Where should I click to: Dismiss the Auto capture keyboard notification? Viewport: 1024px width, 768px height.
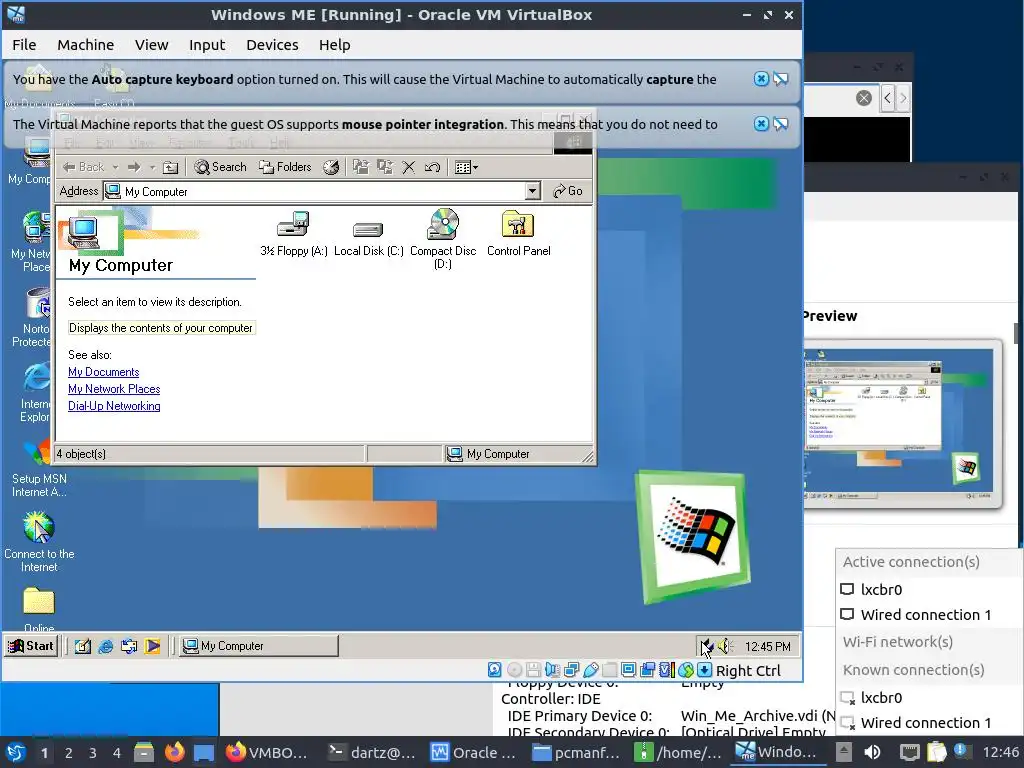coord(761,79)
